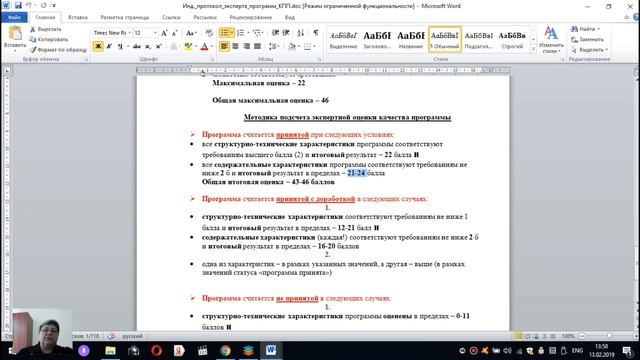The height and width of the screenshot is (360, 640).
Task: Toggle subscript (x₂) formatting
Action: coord(148,47)
